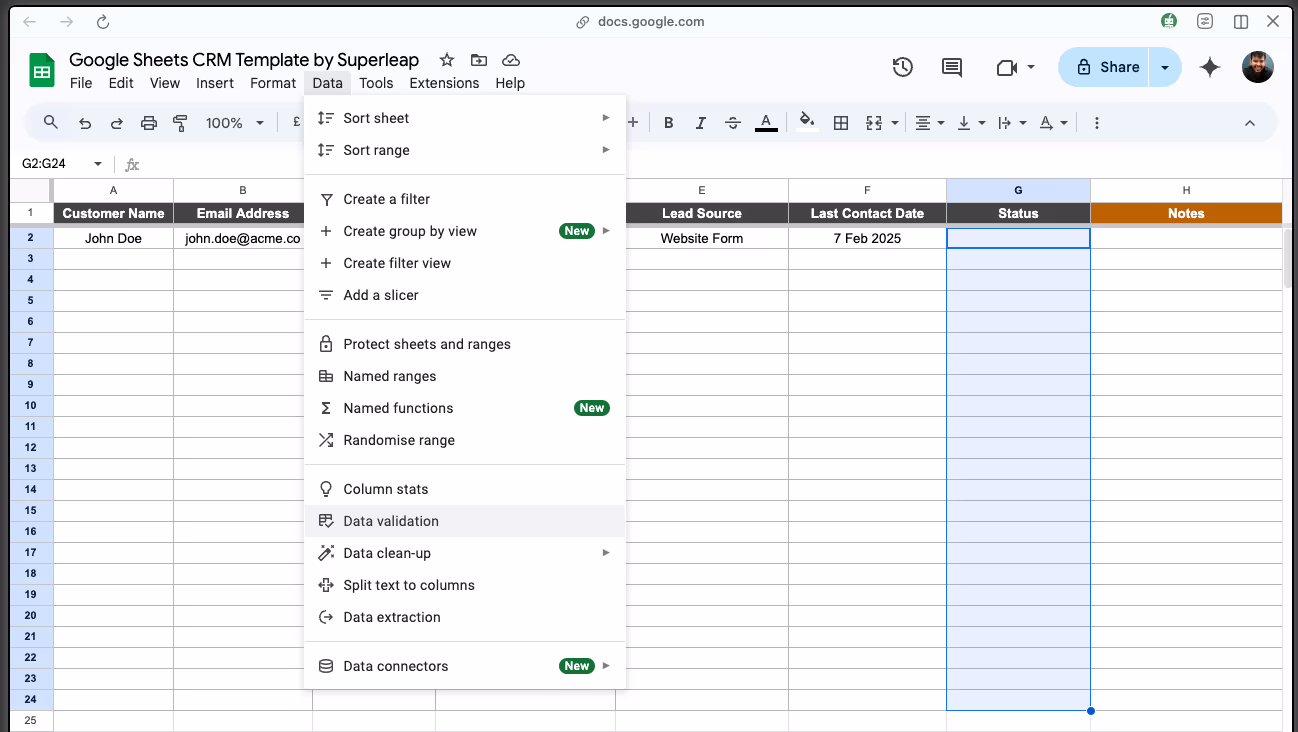
Task: Choose Create filter view
Action: pos(465,263)
